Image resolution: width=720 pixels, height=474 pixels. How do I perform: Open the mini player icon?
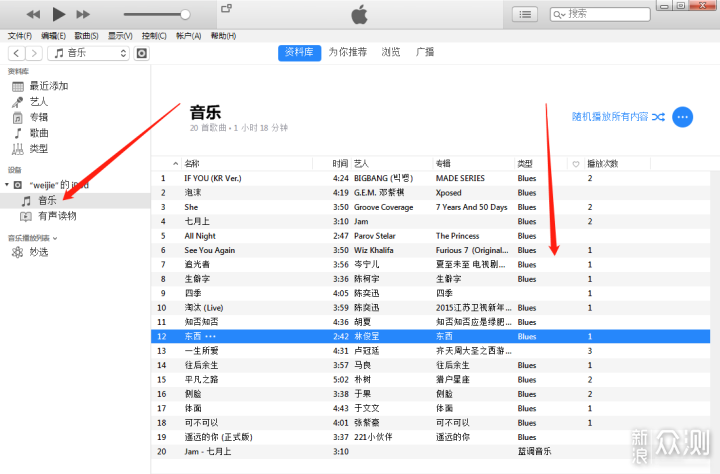point(226,8)
